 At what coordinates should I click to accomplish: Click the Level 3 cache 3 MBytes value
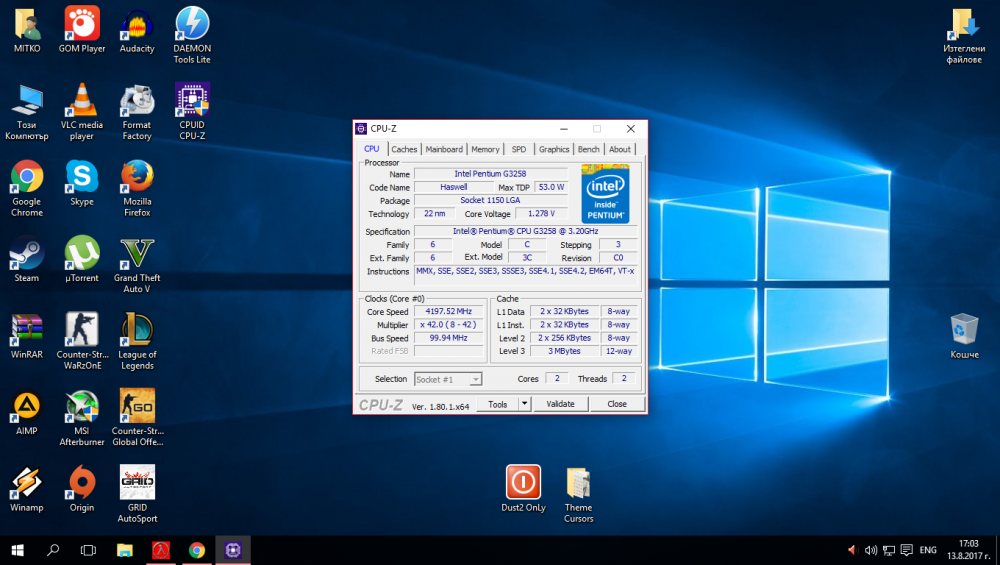[564, 351]
